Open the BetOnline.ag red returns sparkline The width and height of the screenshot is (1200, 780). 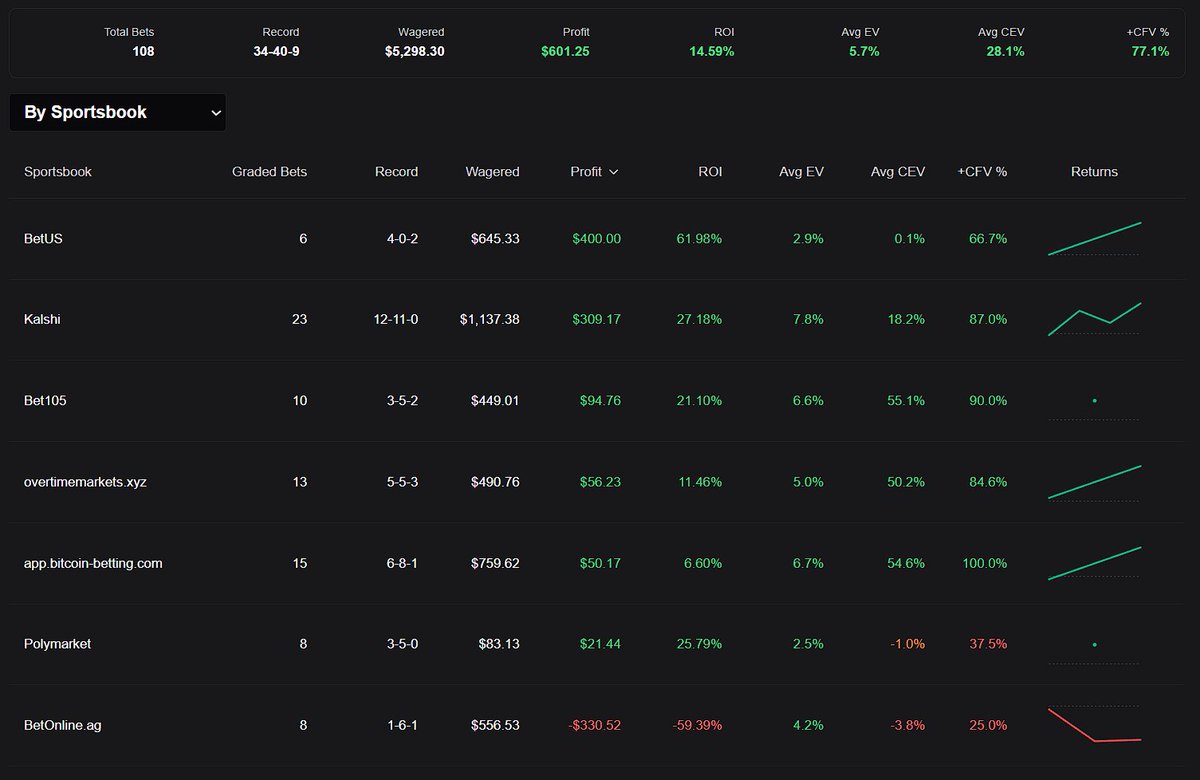1094,725
